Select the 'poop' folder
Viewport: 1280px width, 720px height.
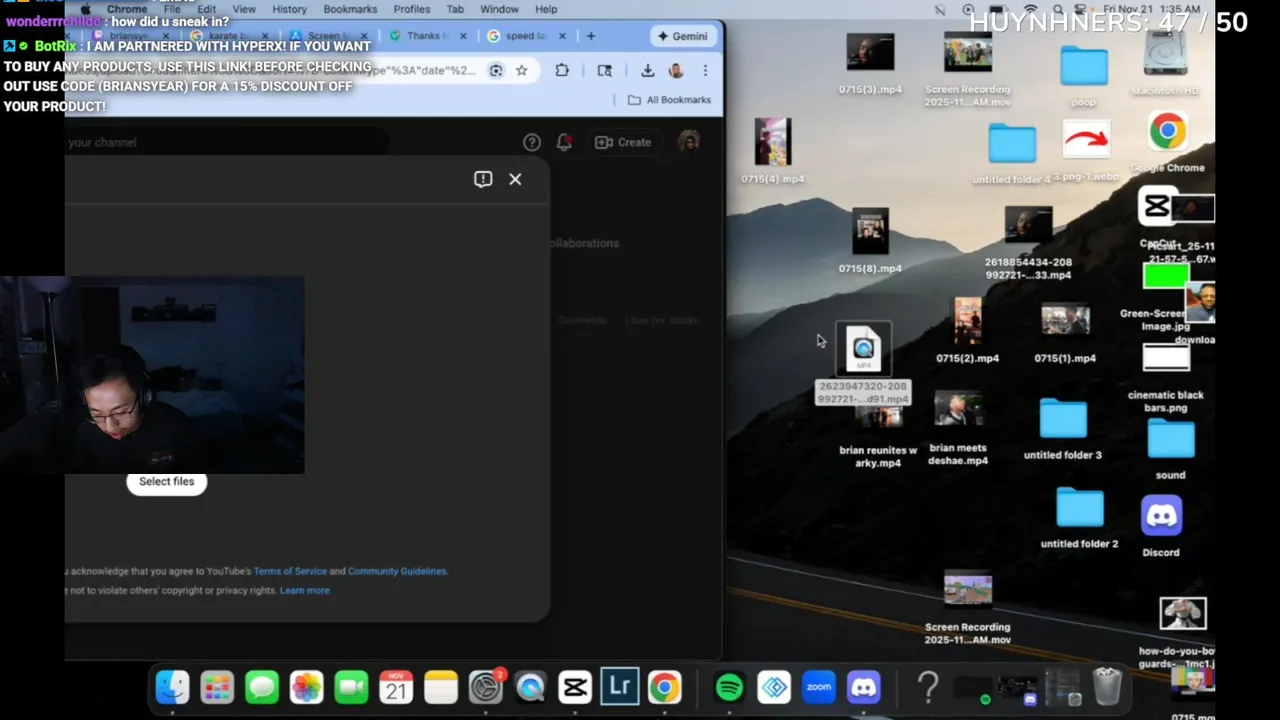coord(1084,76)
